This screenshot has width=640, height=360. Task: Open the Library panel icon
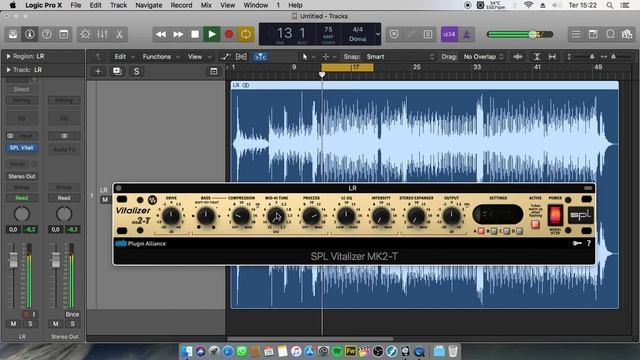tap(13, 34)
